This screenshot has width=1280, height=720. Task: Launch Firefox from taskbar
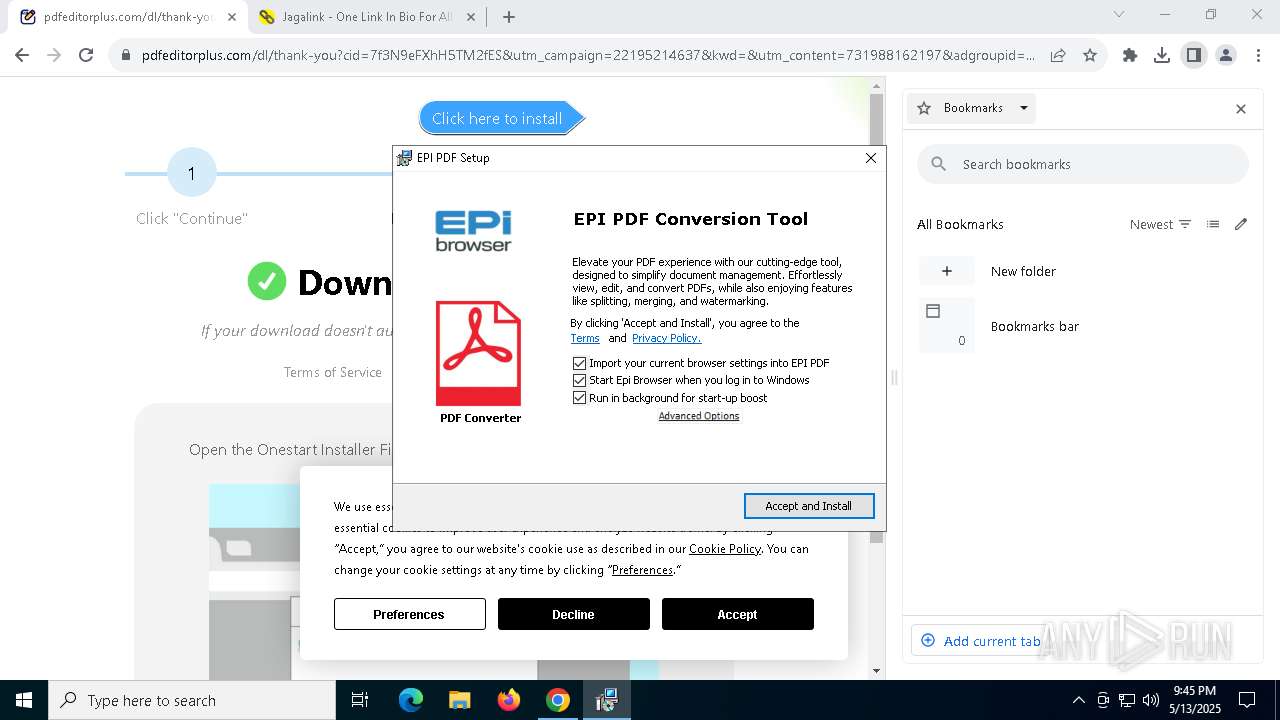pos(509,700)
